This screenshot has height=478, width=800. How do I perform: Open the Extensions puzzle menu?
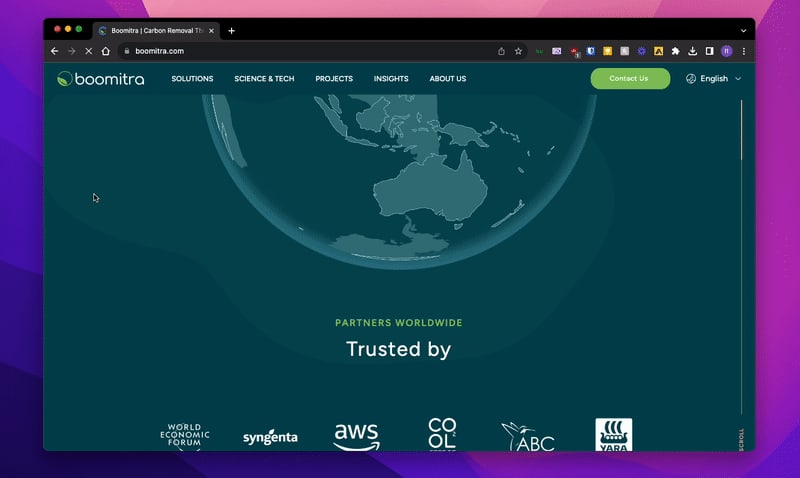point(676,51)
